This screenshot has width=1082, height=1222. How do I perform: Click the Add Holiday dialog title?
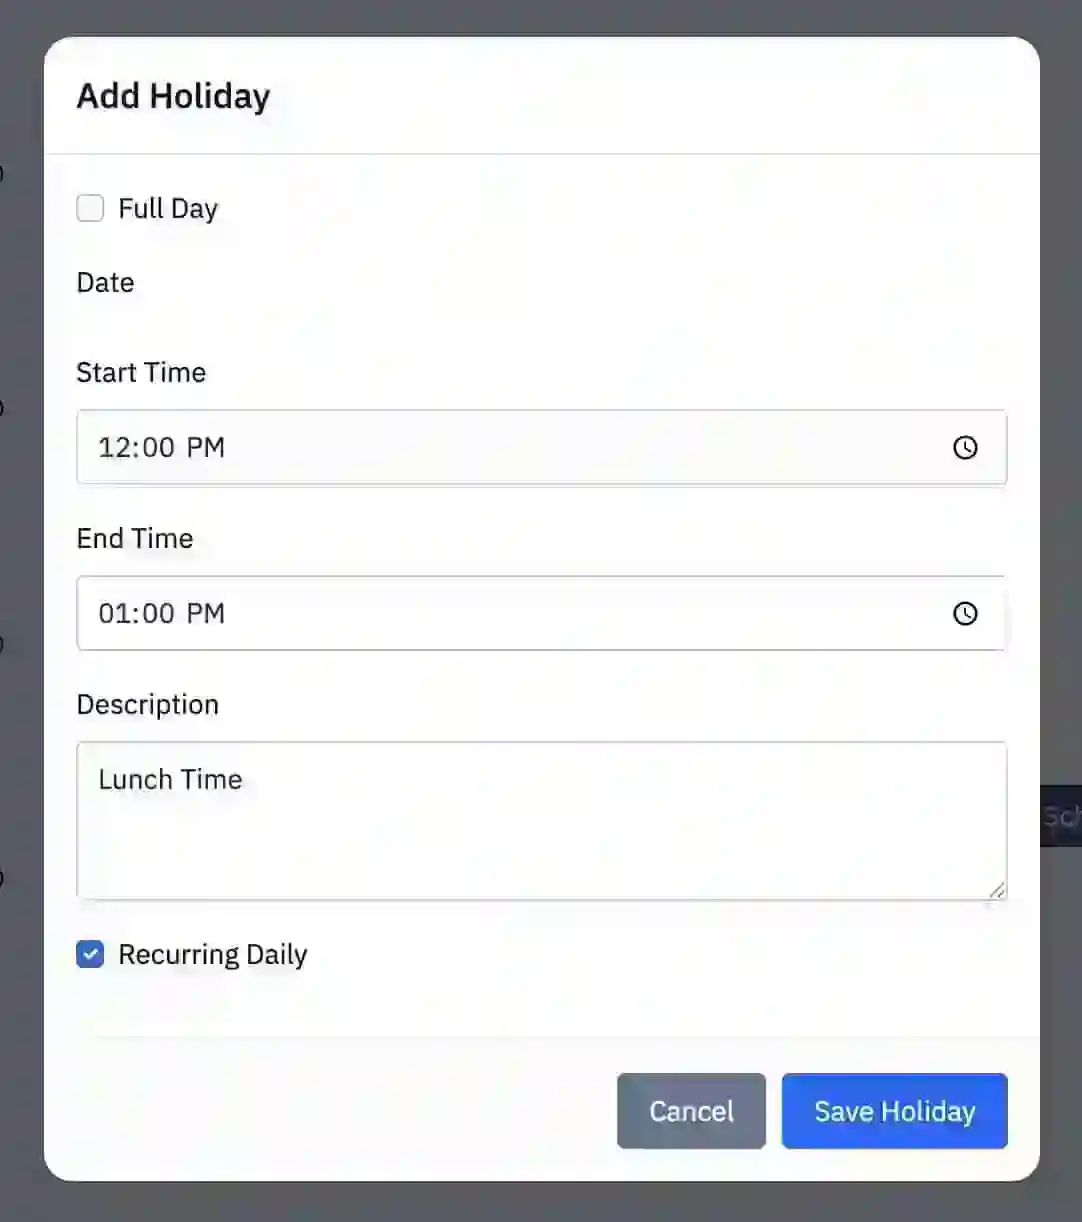(x=174, y=96)
